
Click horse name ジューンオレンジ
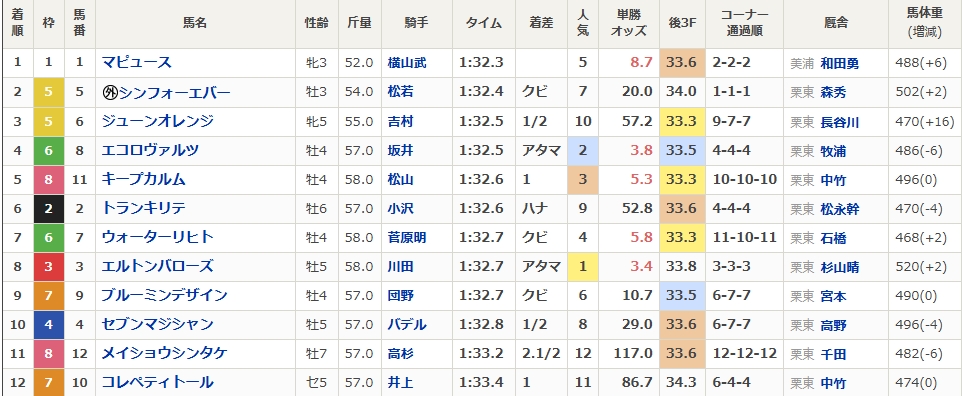tap(158, 122)
